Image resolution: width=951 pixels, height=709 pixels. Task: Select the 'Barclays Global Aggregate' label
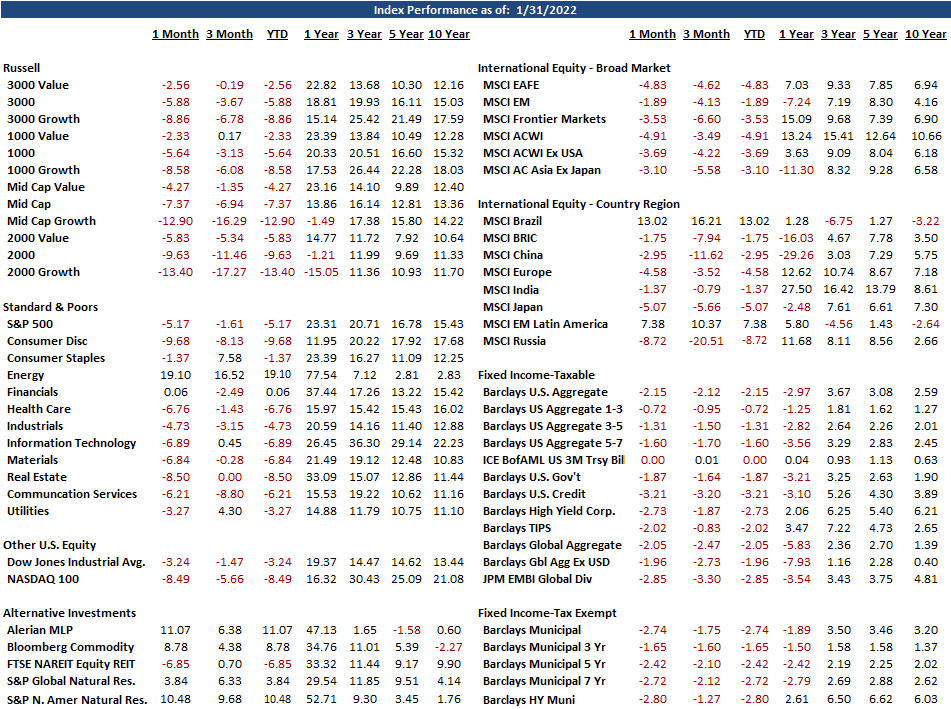tap(552, 545)
